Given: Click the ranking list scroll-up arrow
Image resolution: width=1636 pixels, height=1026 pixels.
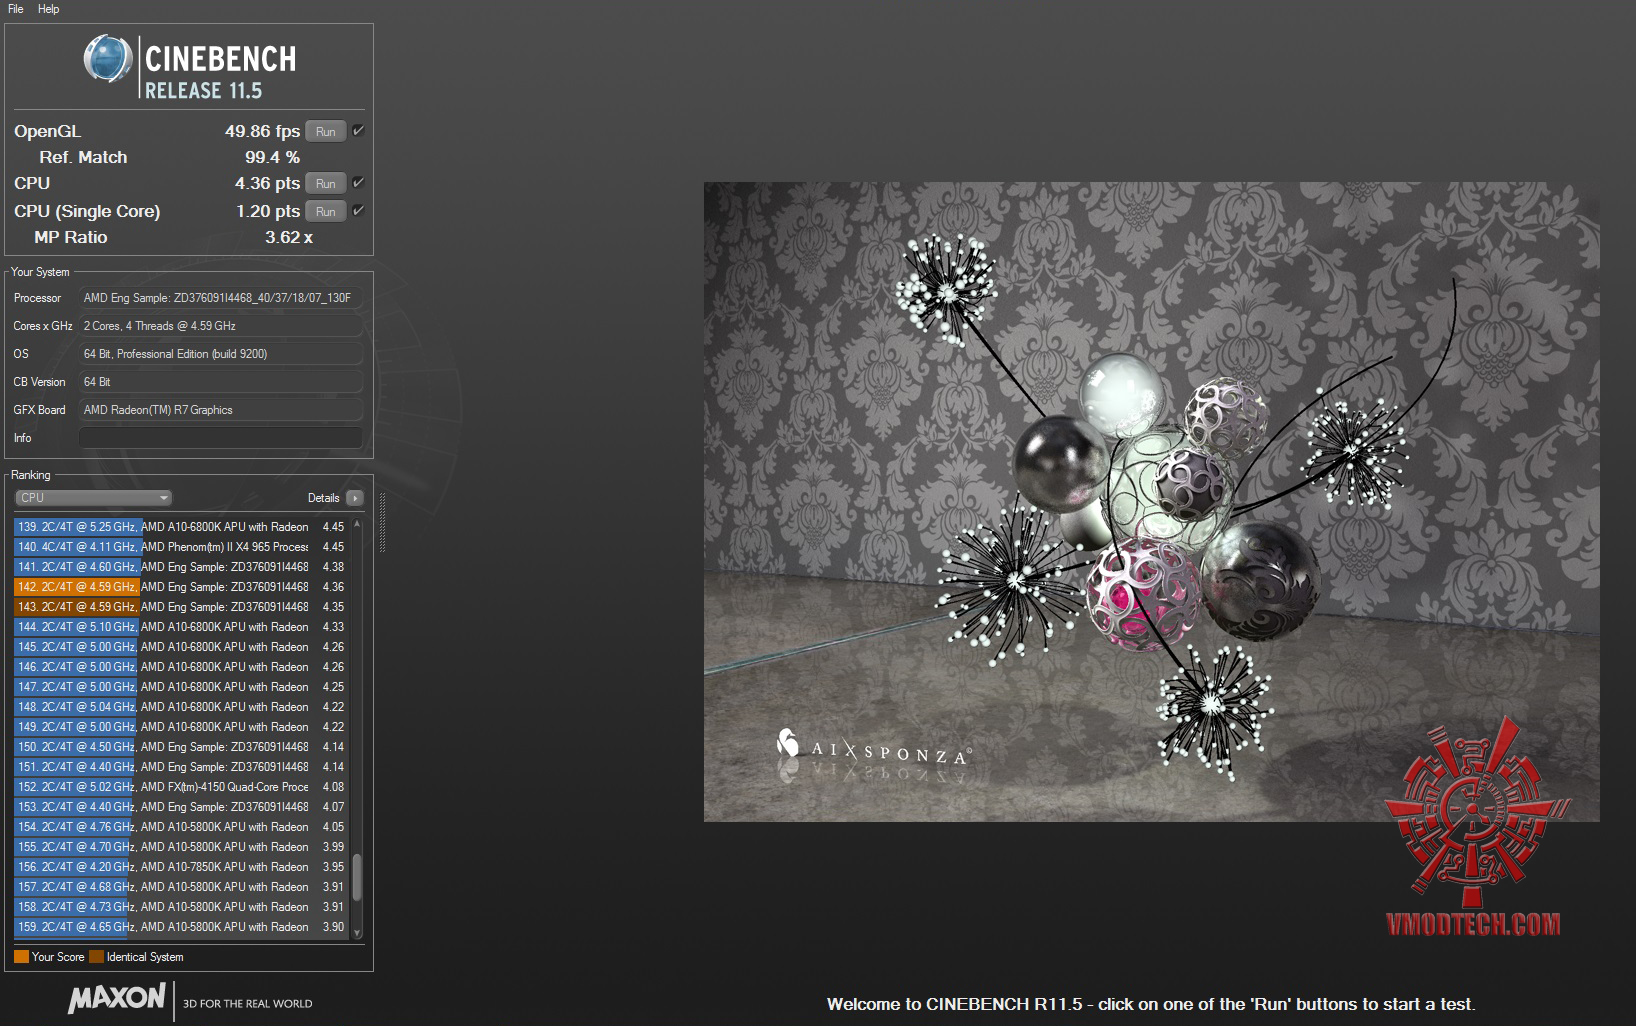Looking at the screenshot, I should pos(357,524).
